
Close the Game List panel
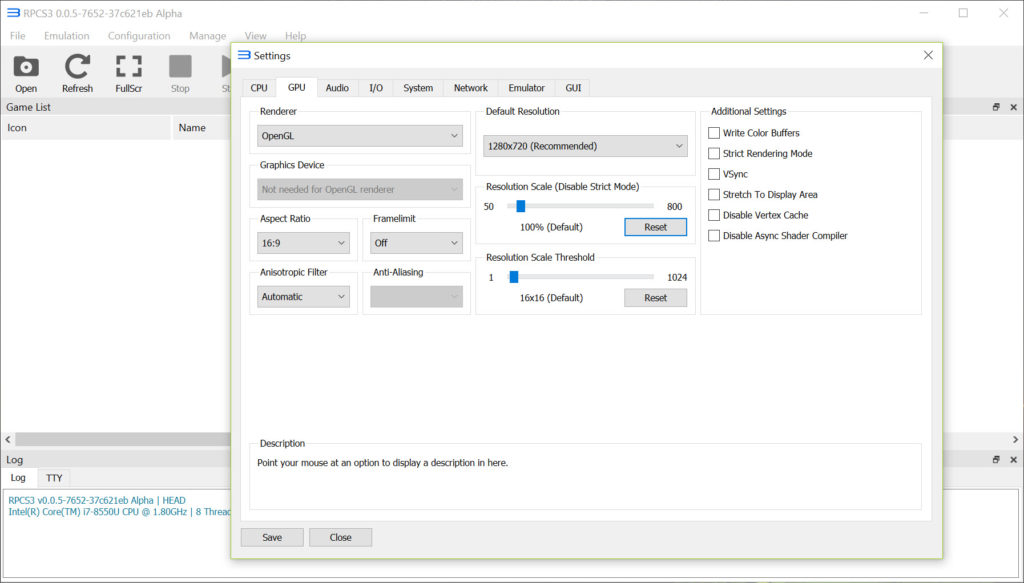[1014, 107]
